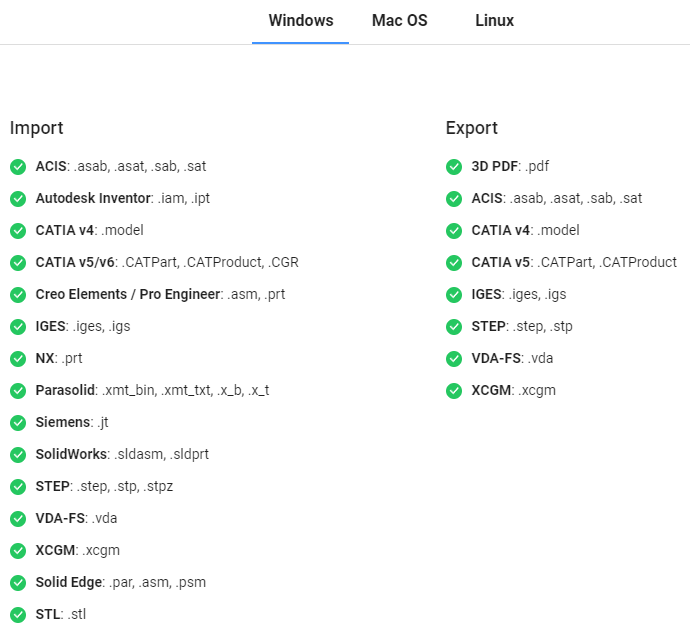Click check icon next to XCGM export
The width and height of the screenshot is (690, 632).
pyautogui.click(x=454, y=391)
